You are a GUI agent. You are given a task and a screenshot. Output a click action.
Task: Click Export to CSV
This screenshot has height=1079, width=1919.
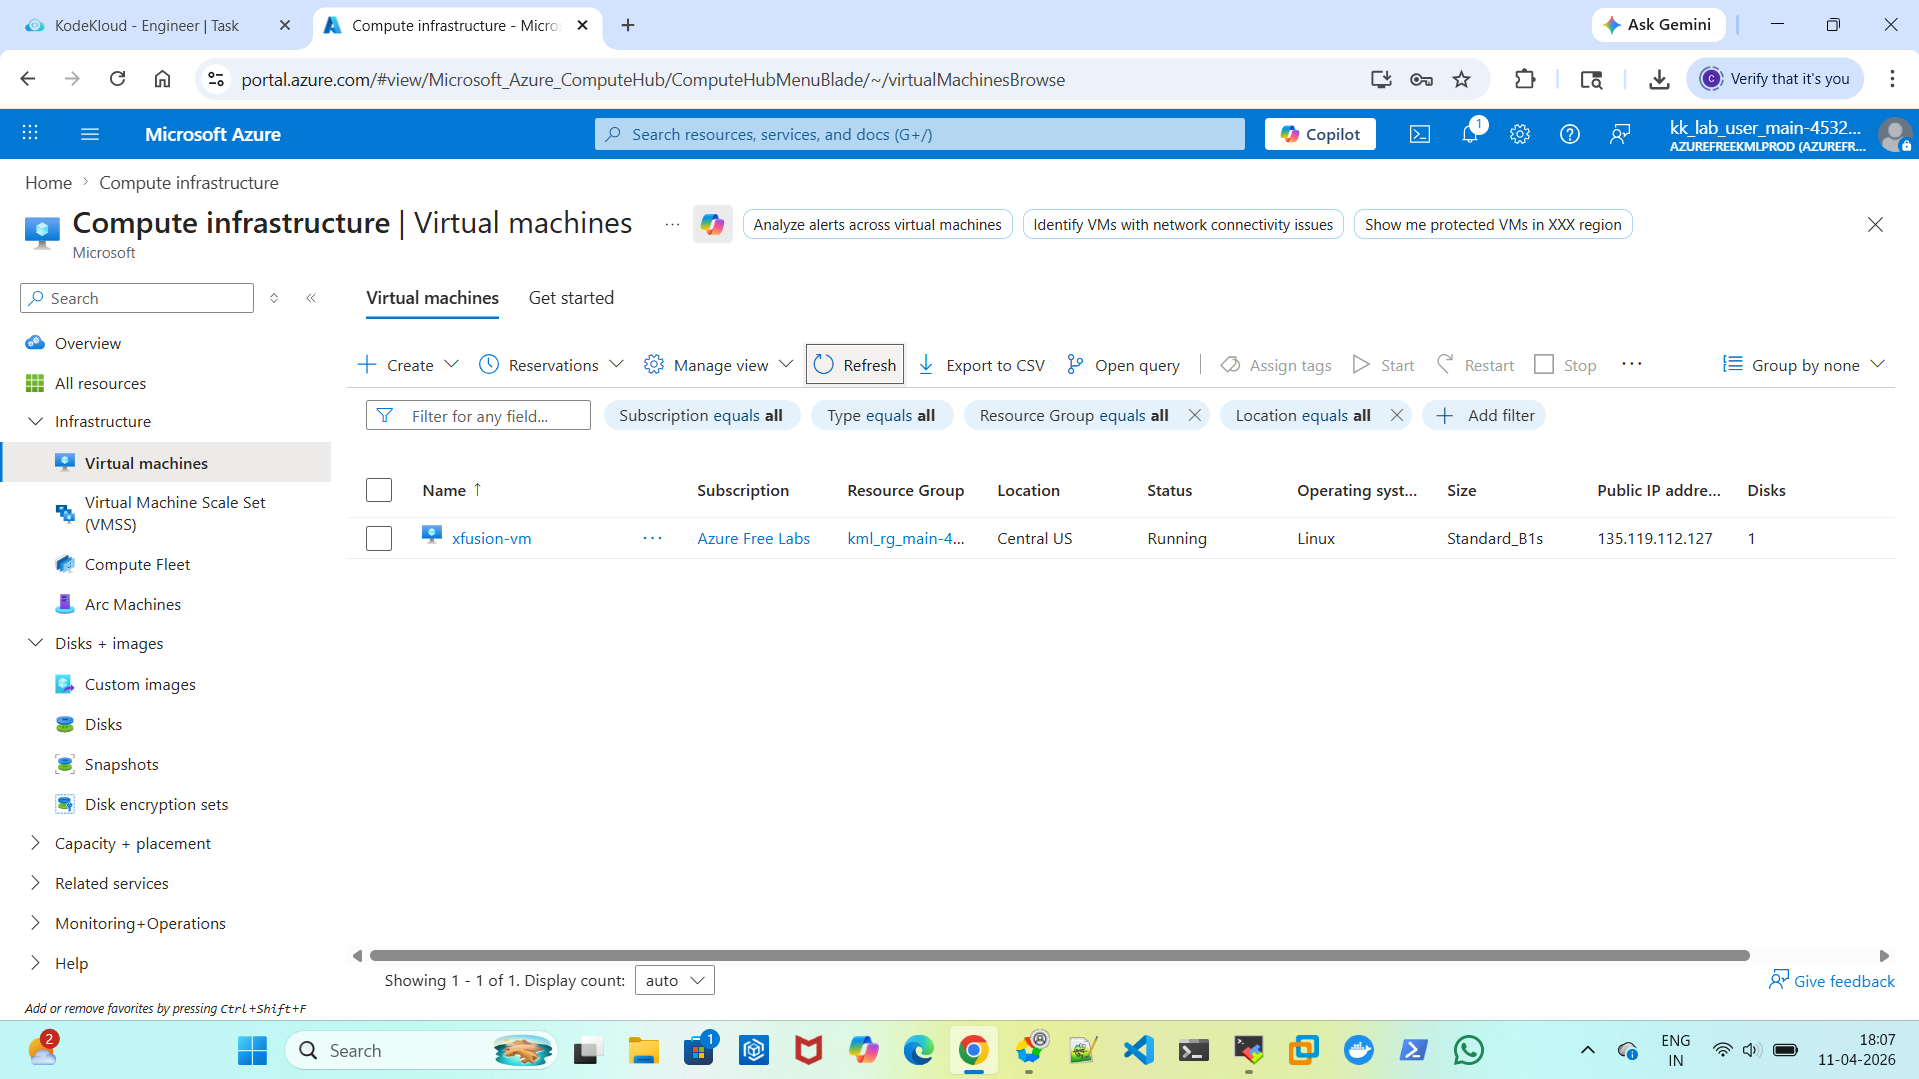(981, 365)
